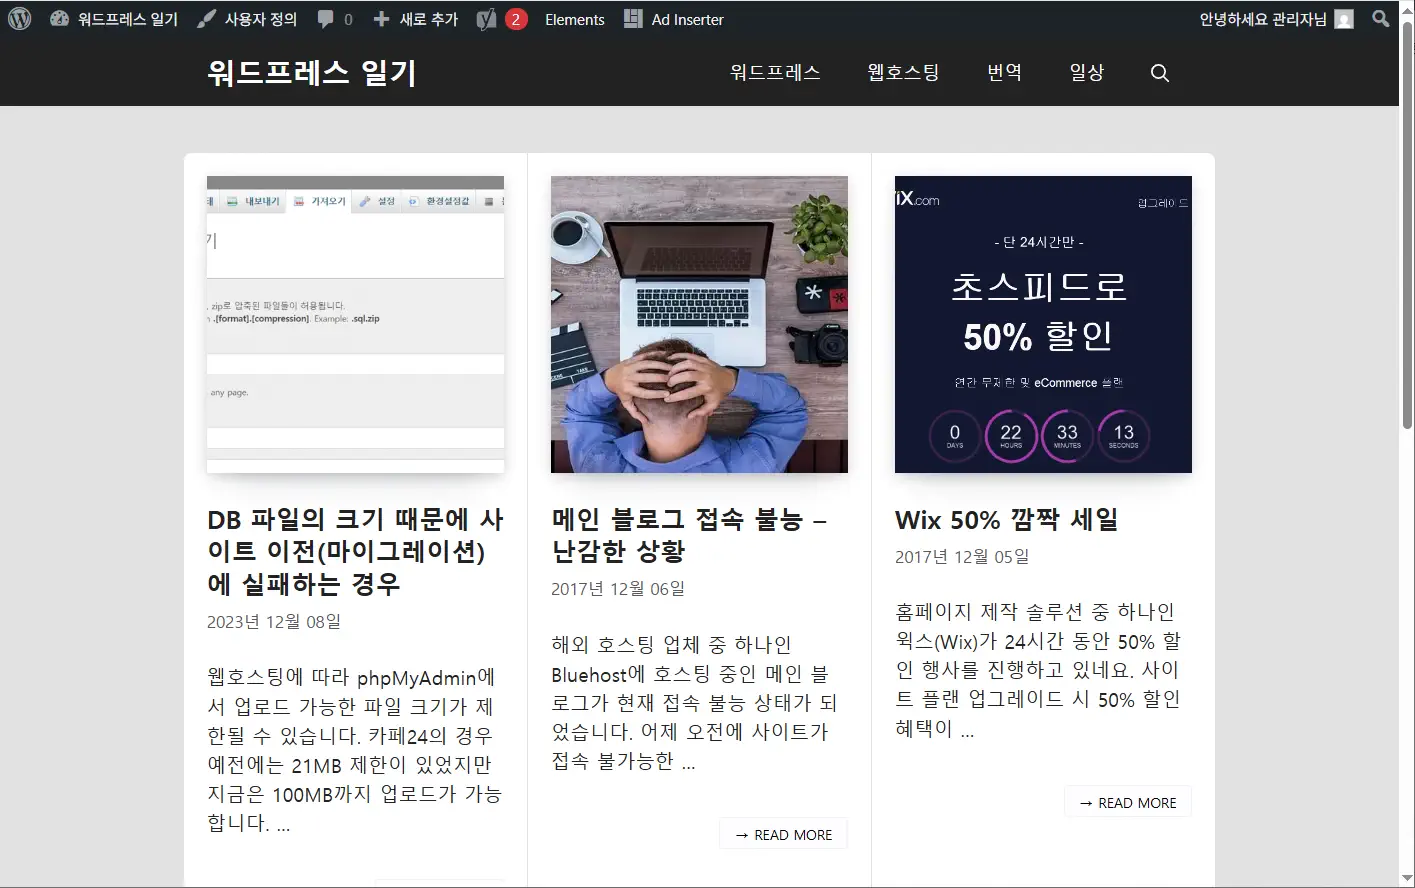Click the date 2017년 12월 05일

pyautogui.click(x=962, y=556)
